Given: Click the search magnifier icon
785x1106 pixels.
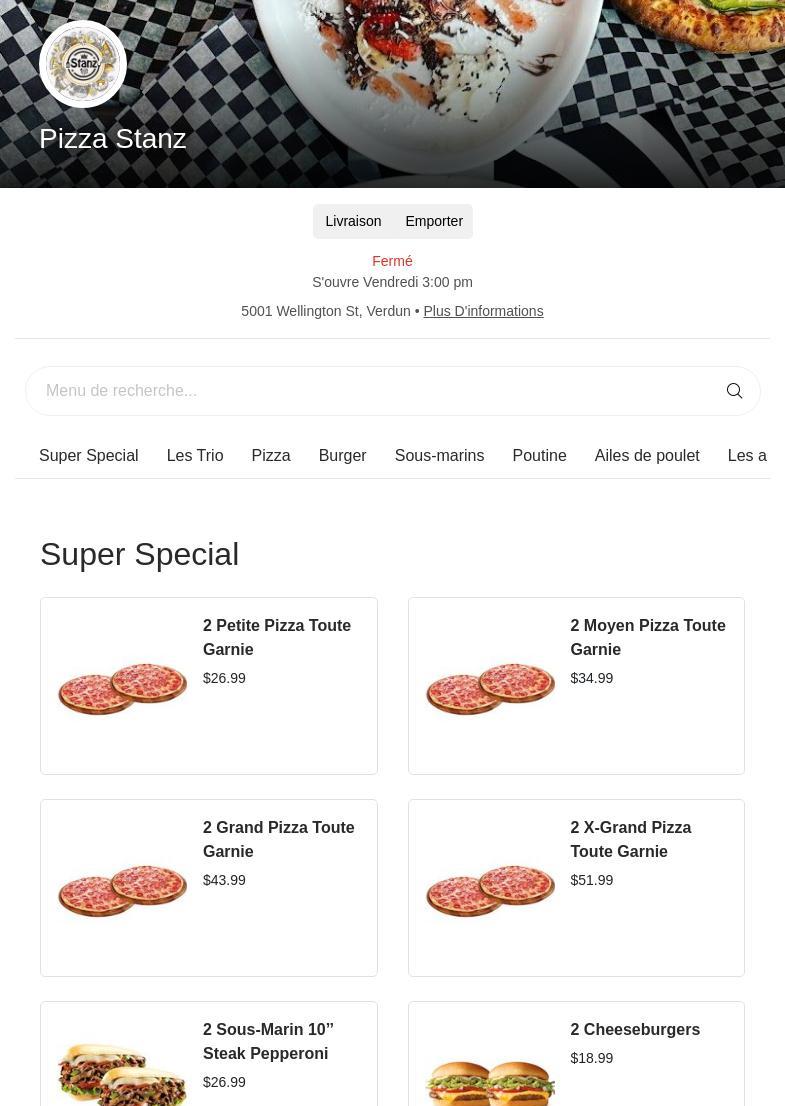Looking at the screenshot, I should 734,391.
